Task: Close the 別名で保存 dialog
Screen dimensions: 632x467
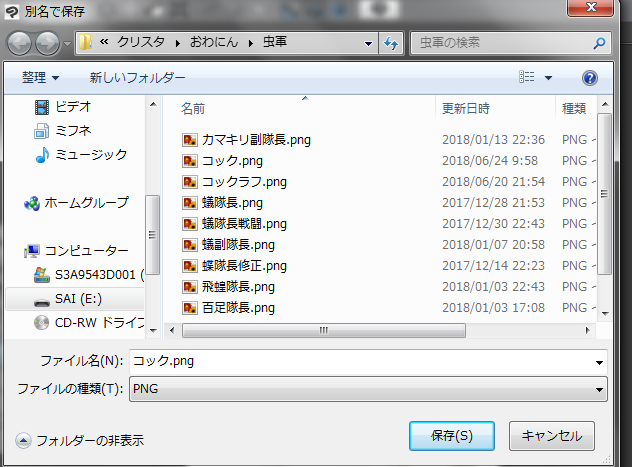Action: [x=590, y=7]
